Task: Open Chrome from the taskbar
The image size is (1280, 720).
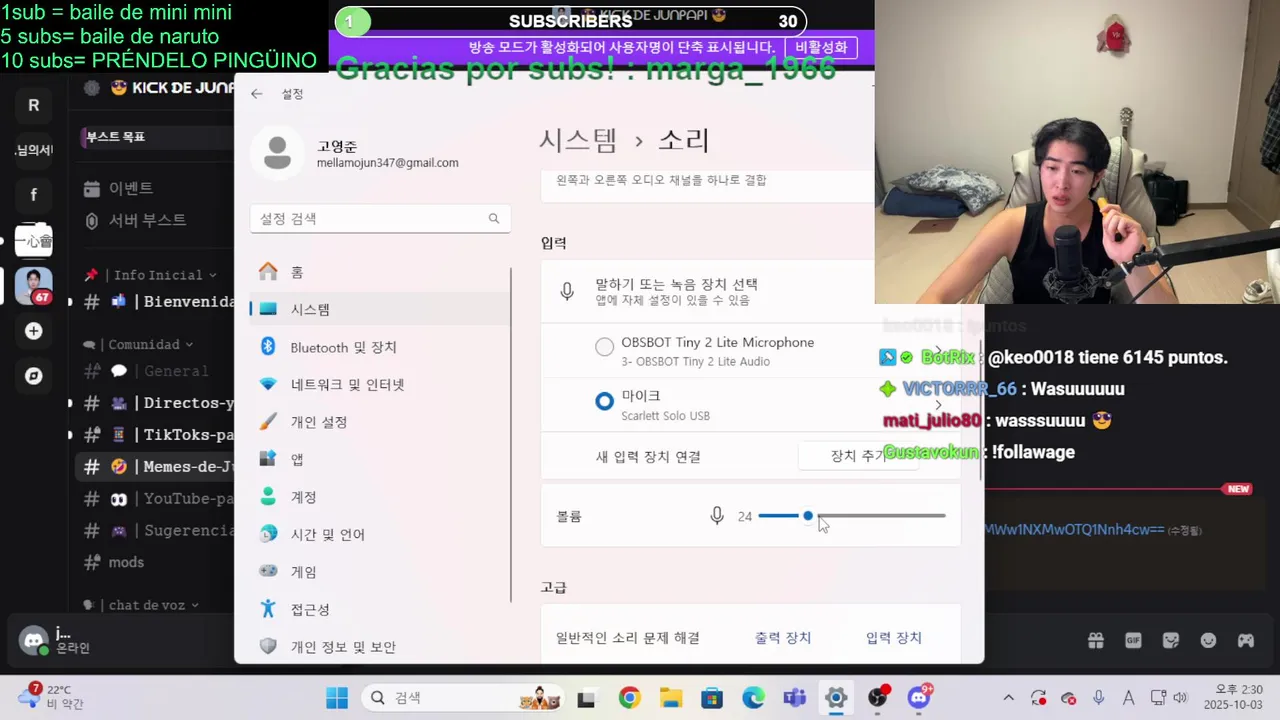Action: (629, 698)
